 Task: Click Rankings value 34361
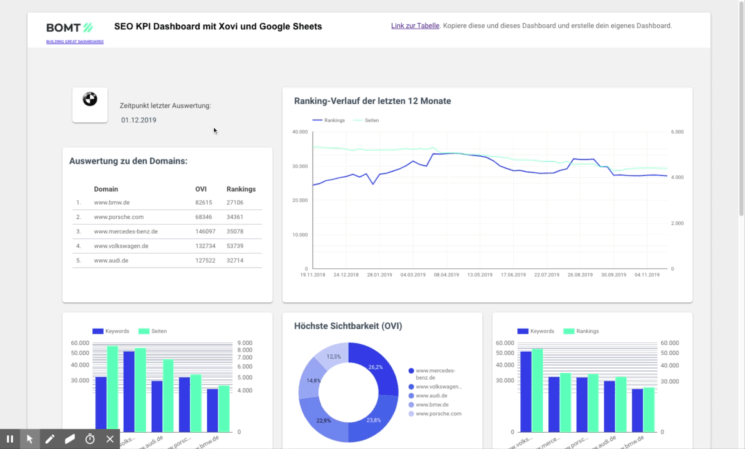point(235,217)
